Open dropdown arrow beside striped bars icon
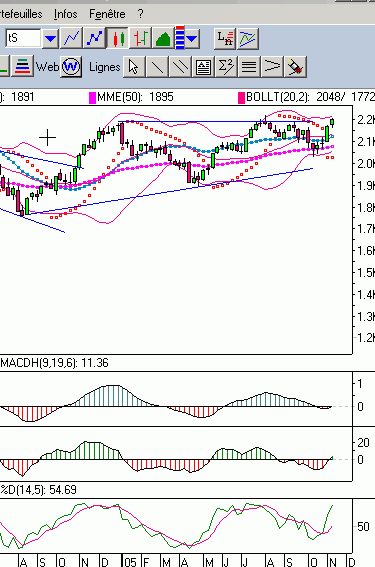The height and width of the screenshot is (567, 375). [x=192, y=38]
